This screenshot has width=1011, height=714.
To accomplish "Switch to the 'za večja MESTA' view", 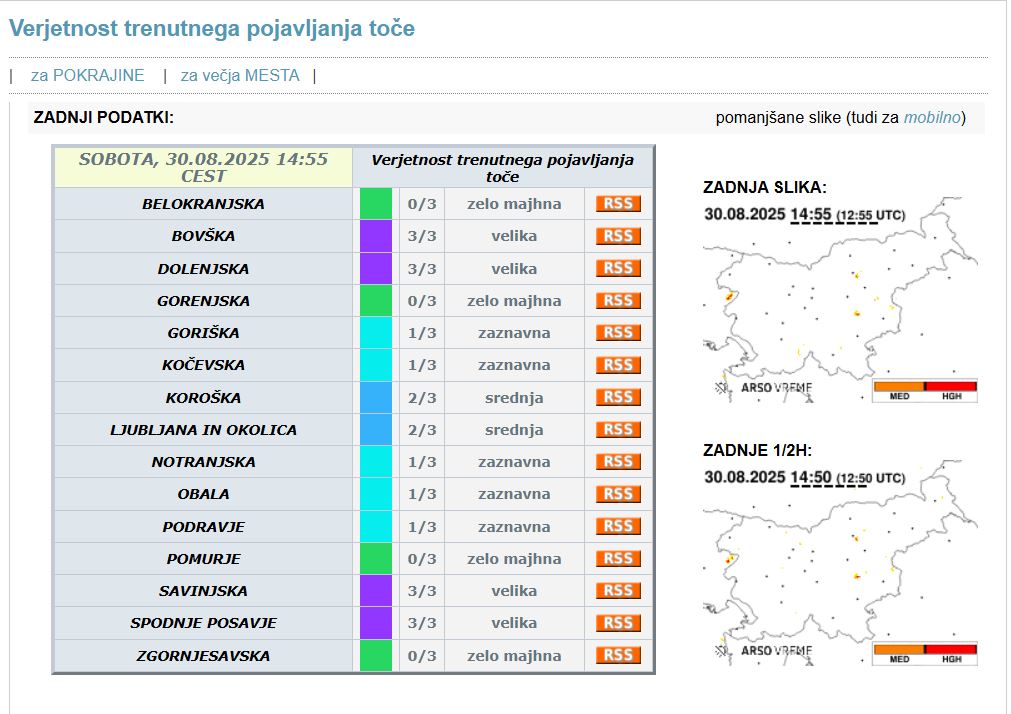I will click(240, 75).
